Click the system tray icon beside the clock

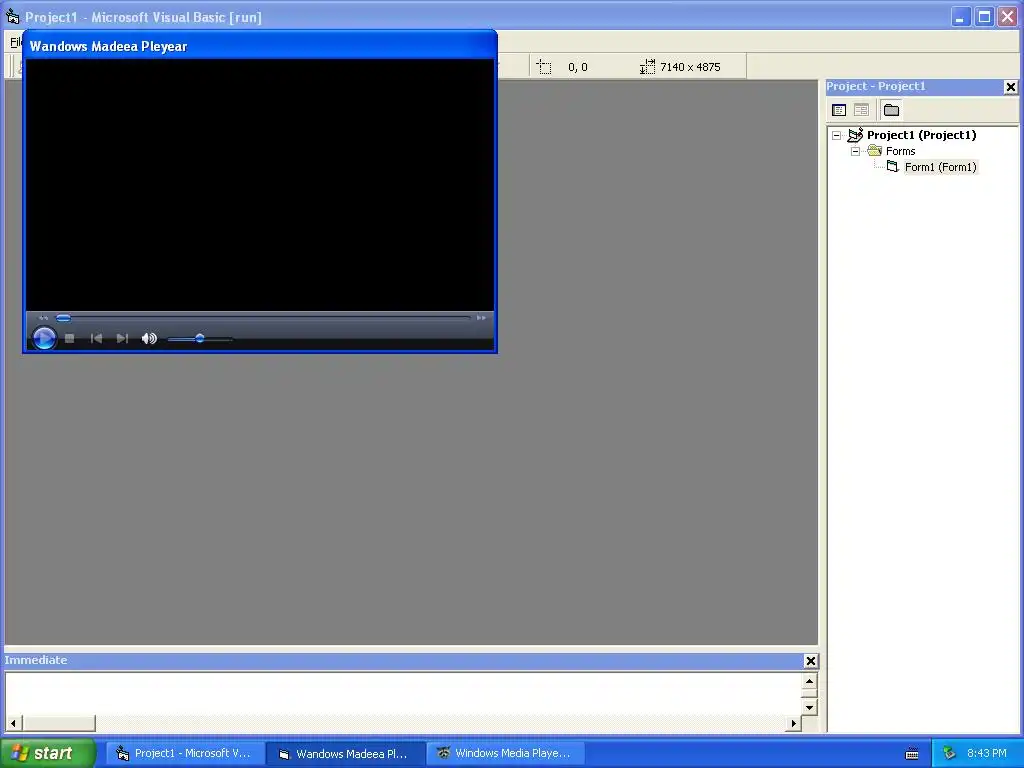tap(949, 754)
